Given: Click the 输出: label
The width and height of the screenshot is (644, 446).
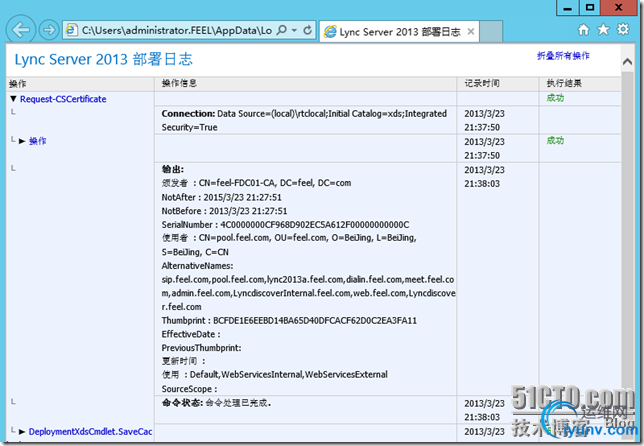Looking at the screenshot, I should (173, 169).
